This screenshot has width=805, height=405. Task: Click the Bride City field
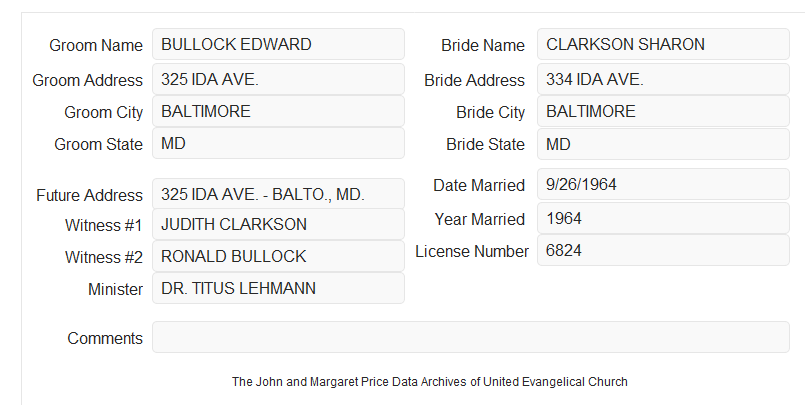coord(663,111)
